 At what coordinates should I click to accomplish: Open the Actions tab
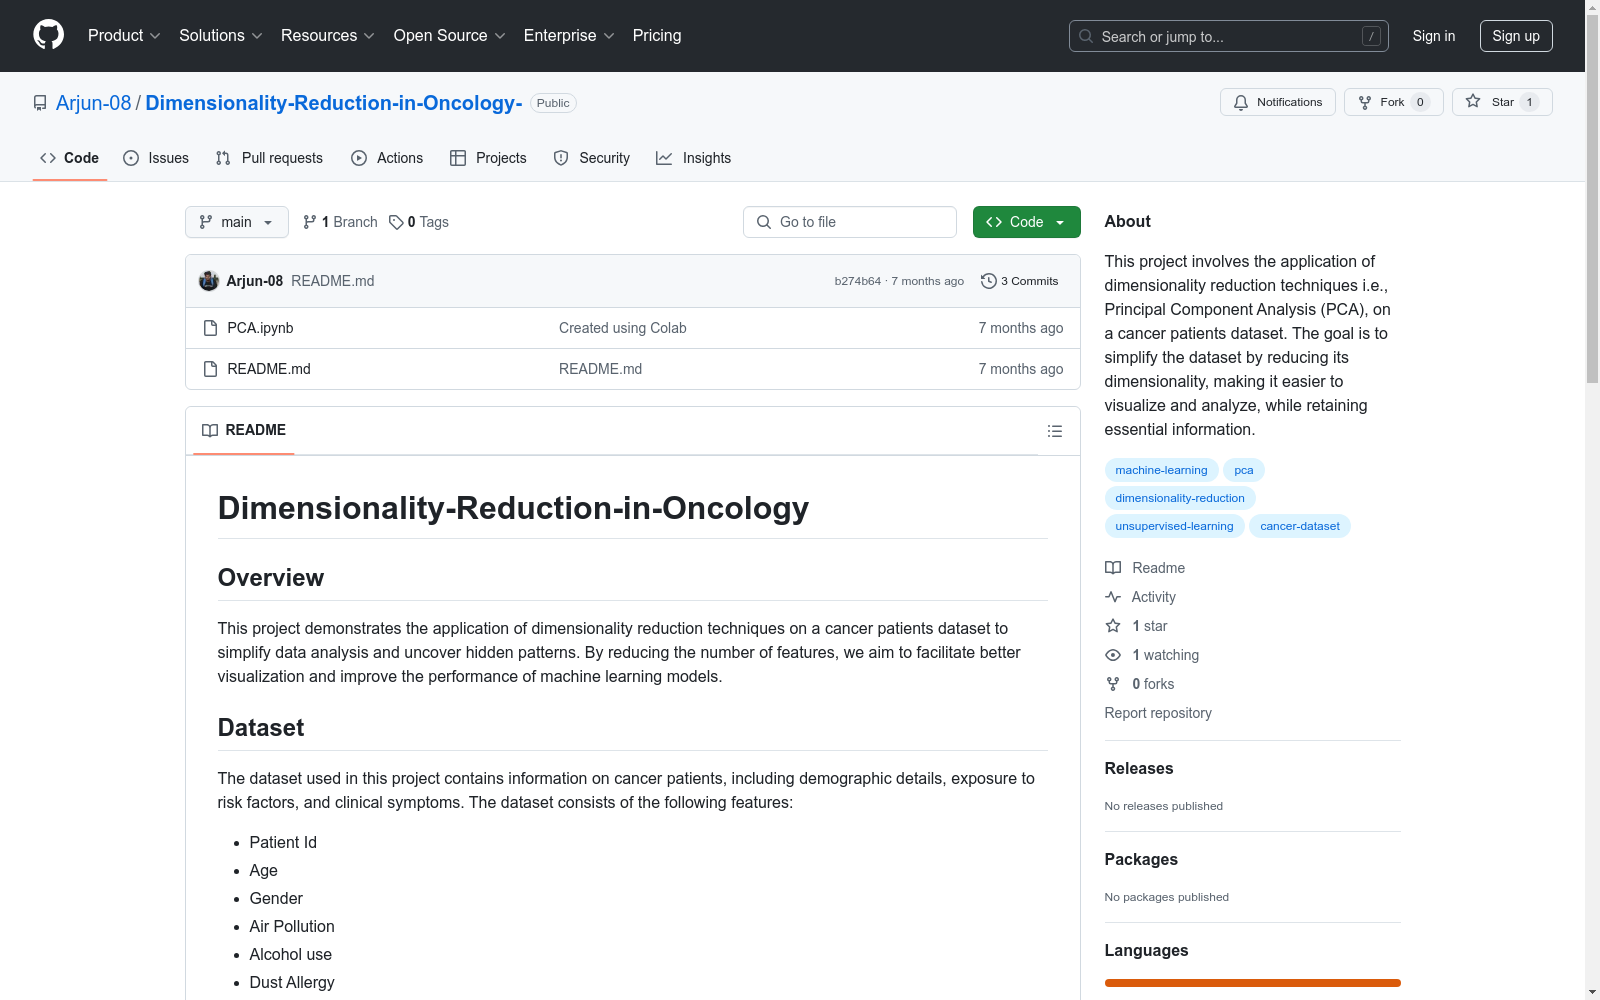pos(387,158)
